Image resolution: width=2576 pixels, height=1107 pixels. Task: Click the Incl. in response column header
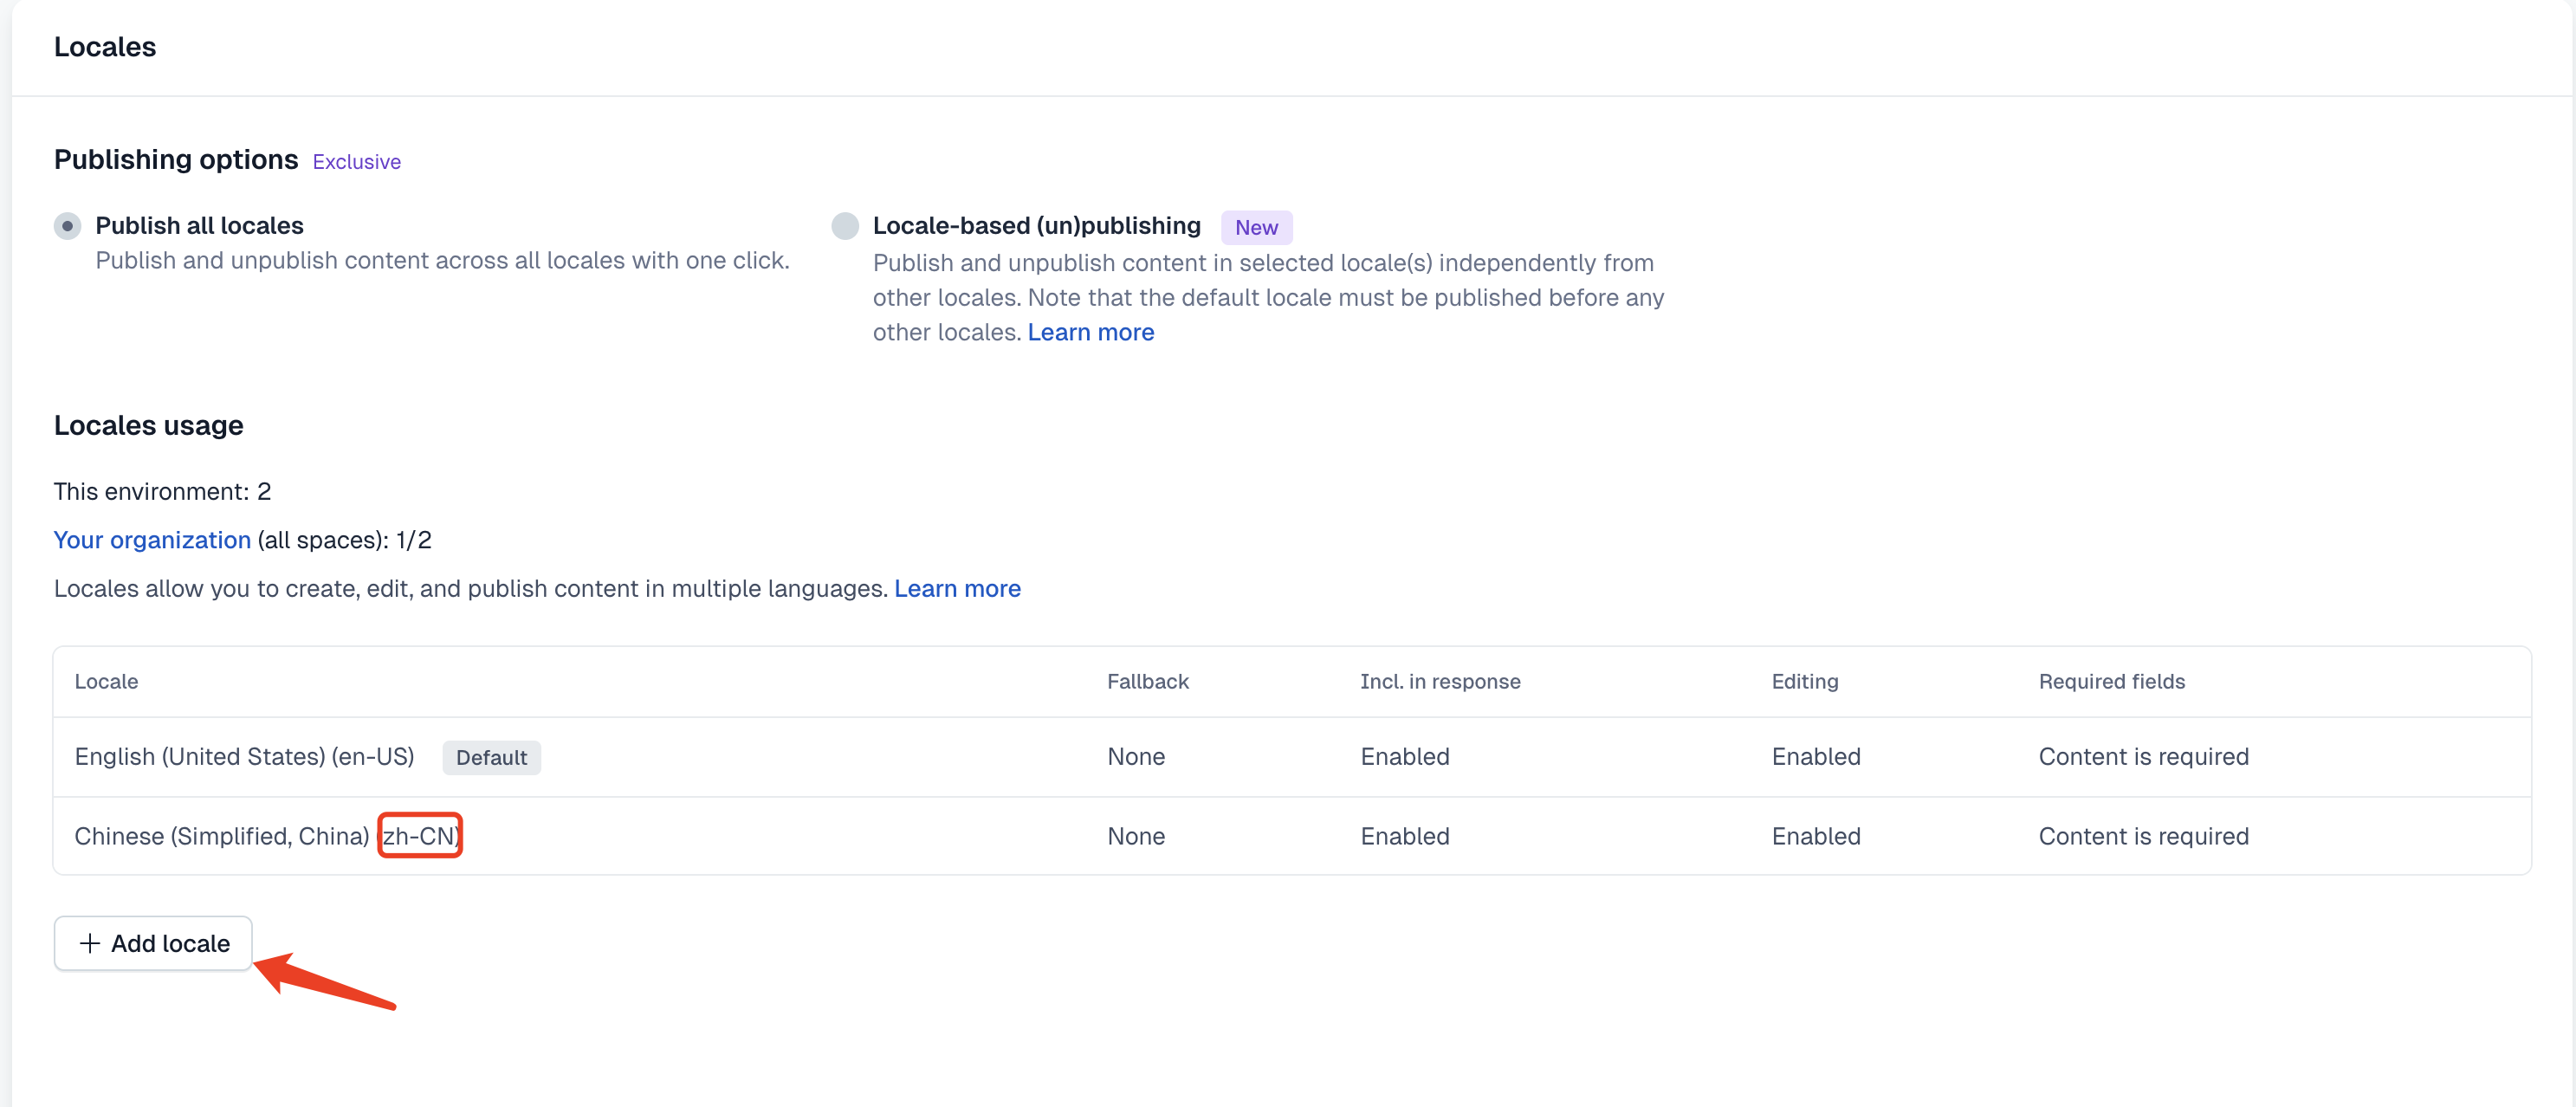pyautogui.click(x=1439, y=681)
